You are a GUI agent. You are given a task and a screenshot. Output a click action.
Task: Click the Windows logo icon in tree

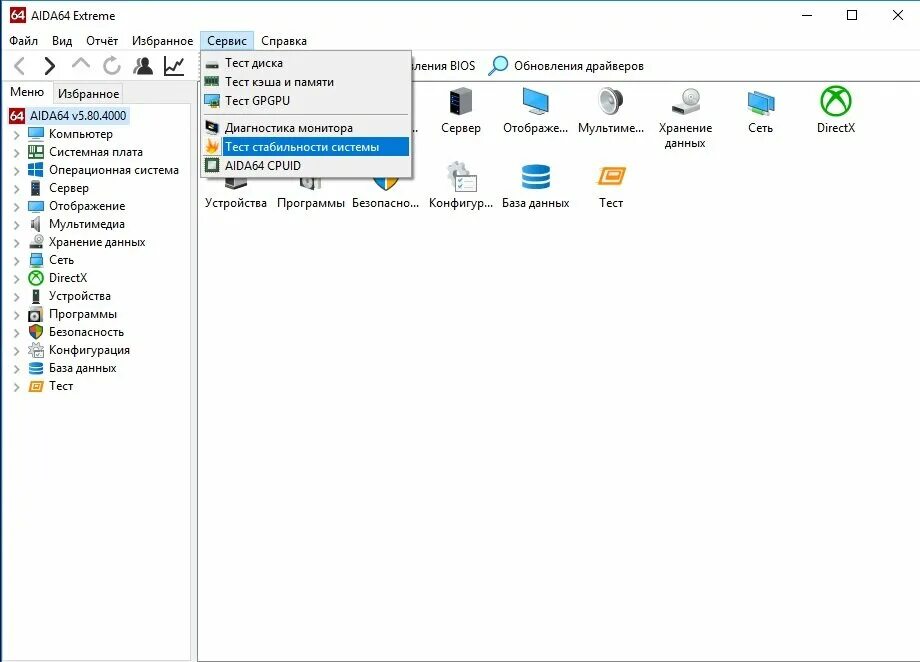pyautogui.click(x=36, y=170)
